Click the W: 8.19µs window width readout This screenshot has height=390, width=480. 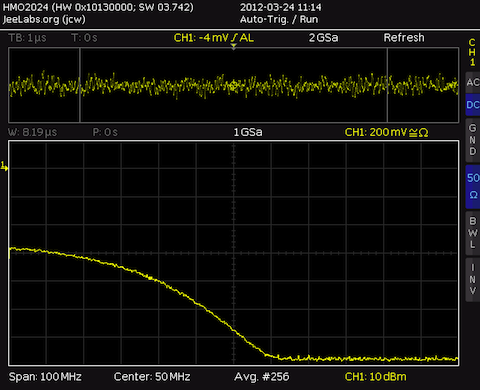33,132
